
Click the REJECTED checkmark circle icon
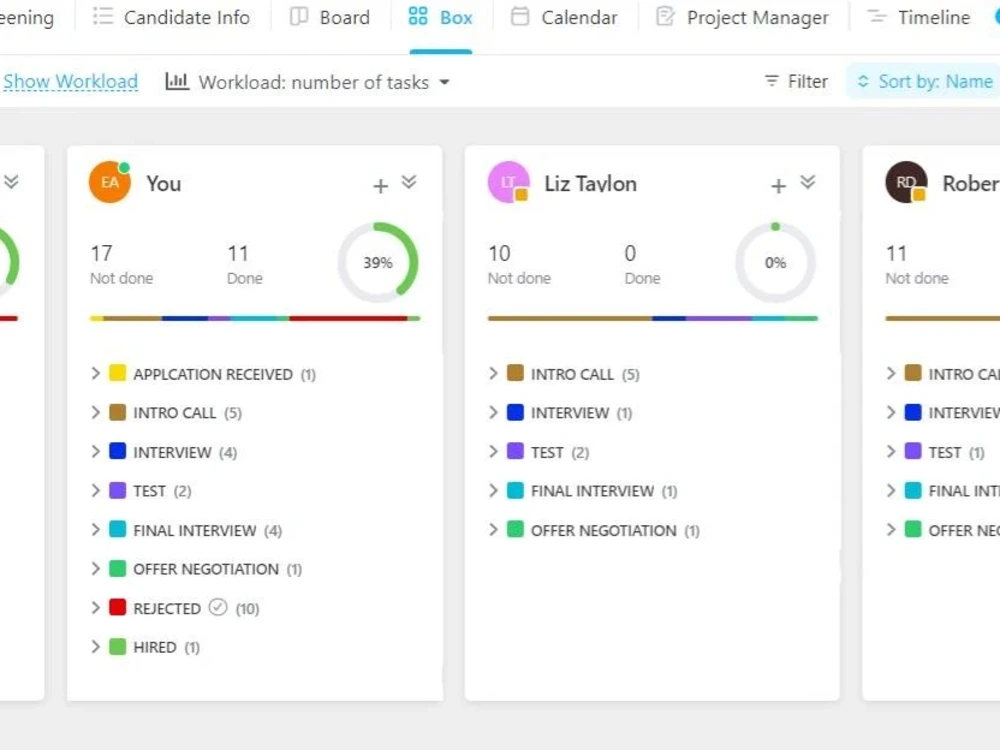(218, 607)
